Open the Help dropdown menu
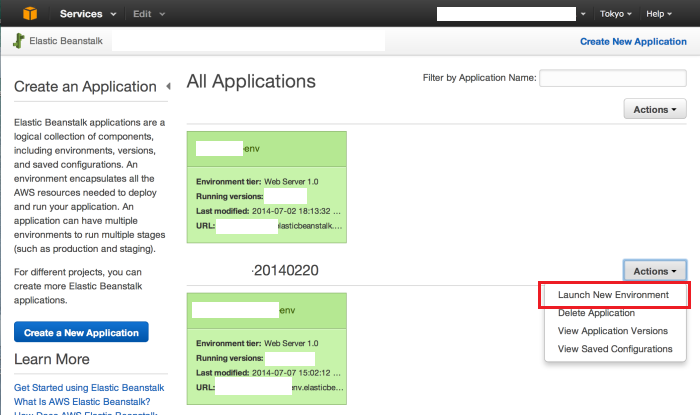Viewport: 700px width, 415px height. click(x=659, y=14)
